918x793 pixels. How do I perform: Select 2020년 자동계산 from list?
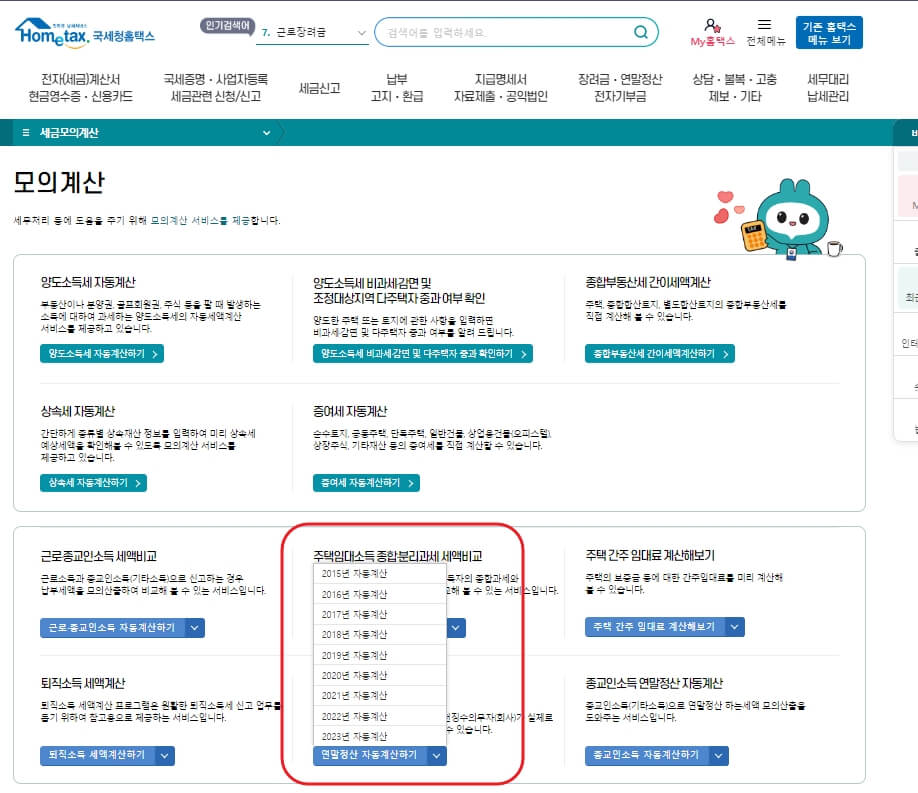[x=380, y=675]
